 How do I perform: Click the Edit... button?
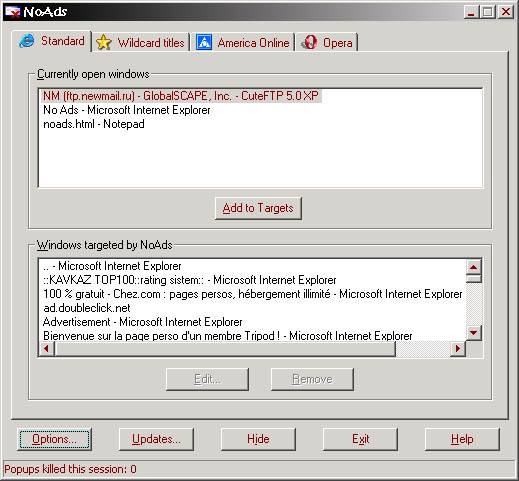tap(207, 379)
